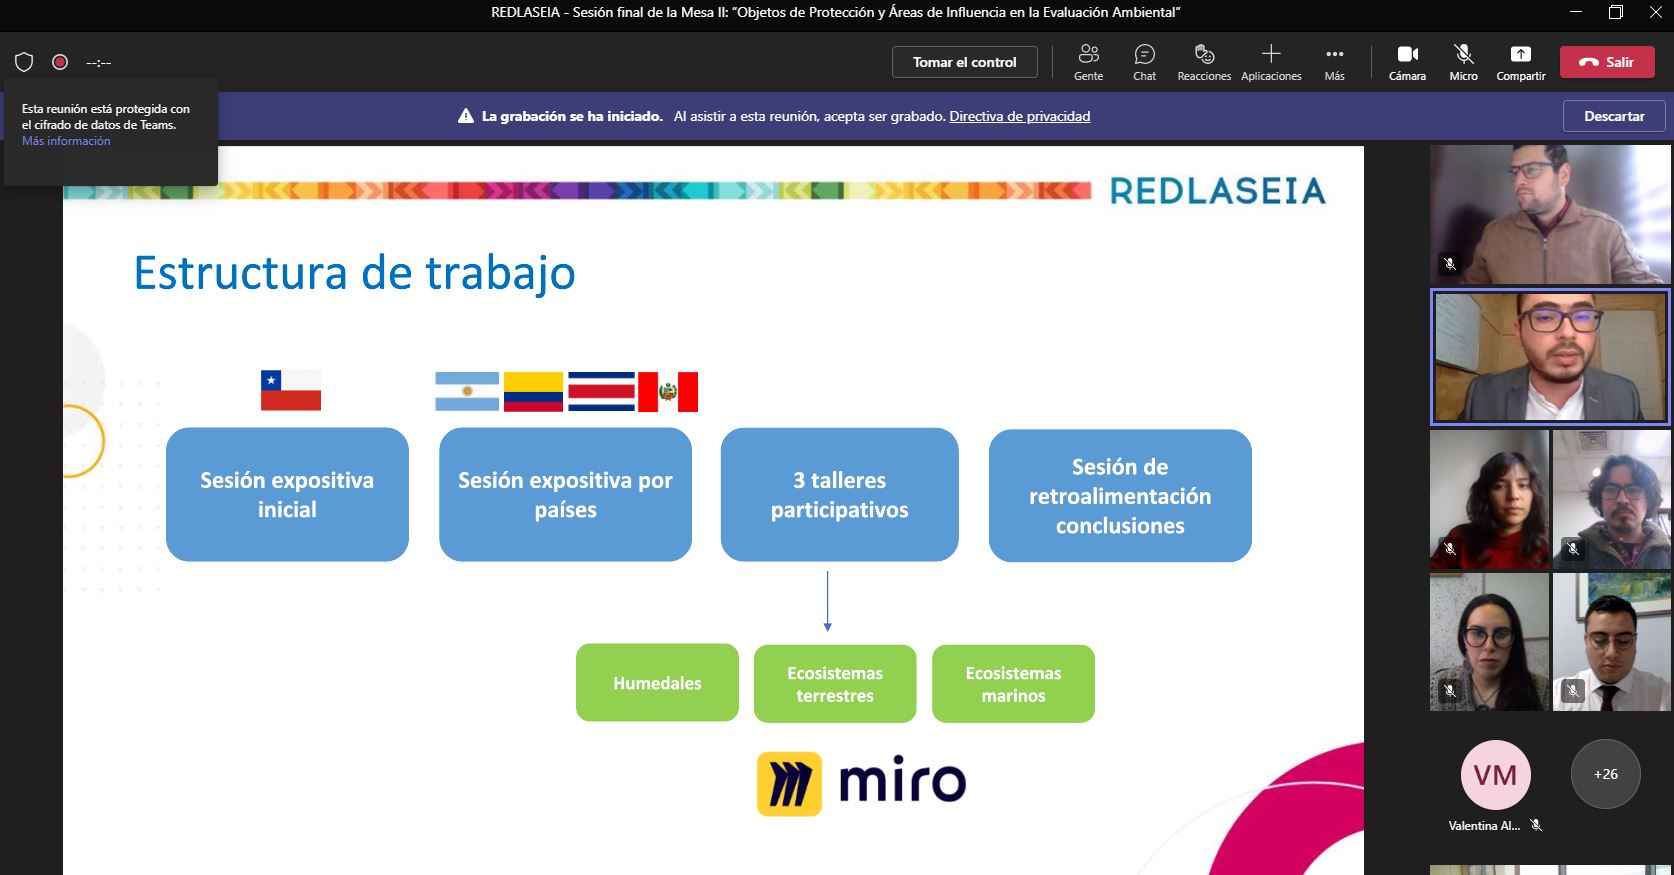Select the highlighted speaker video tile
1674x875 pixels.
(1550, 357)
